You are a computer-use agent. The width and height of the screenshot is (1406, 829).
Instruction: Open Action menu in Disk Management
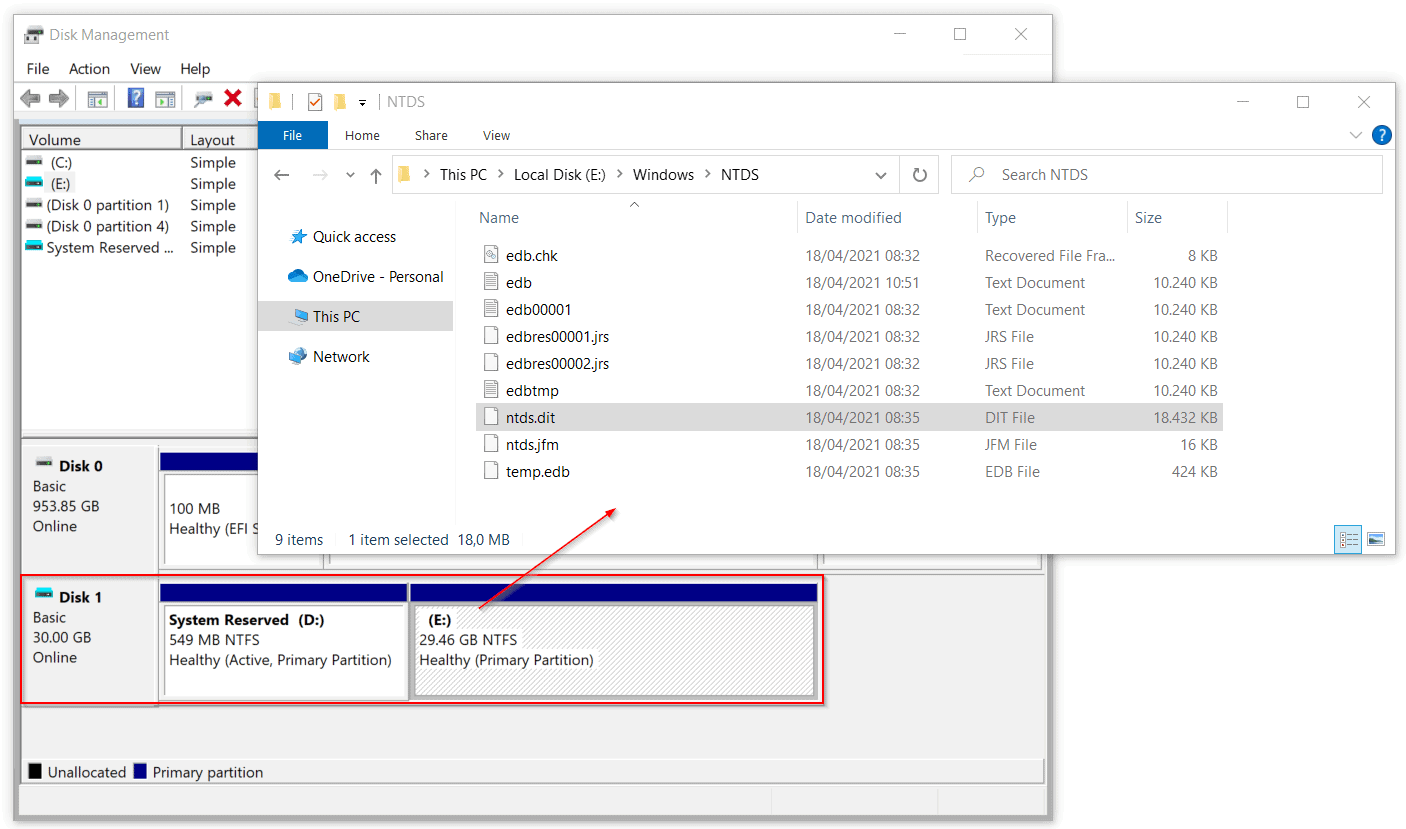[x=89, y=69]
